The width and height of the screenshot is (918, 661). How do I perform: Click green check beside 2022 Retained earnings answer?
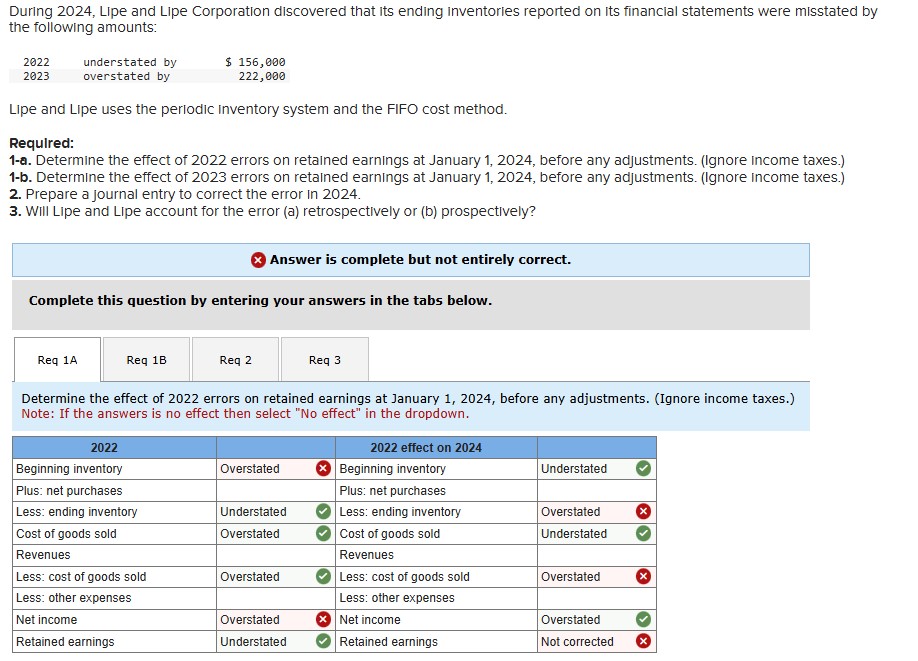[323, 642]
